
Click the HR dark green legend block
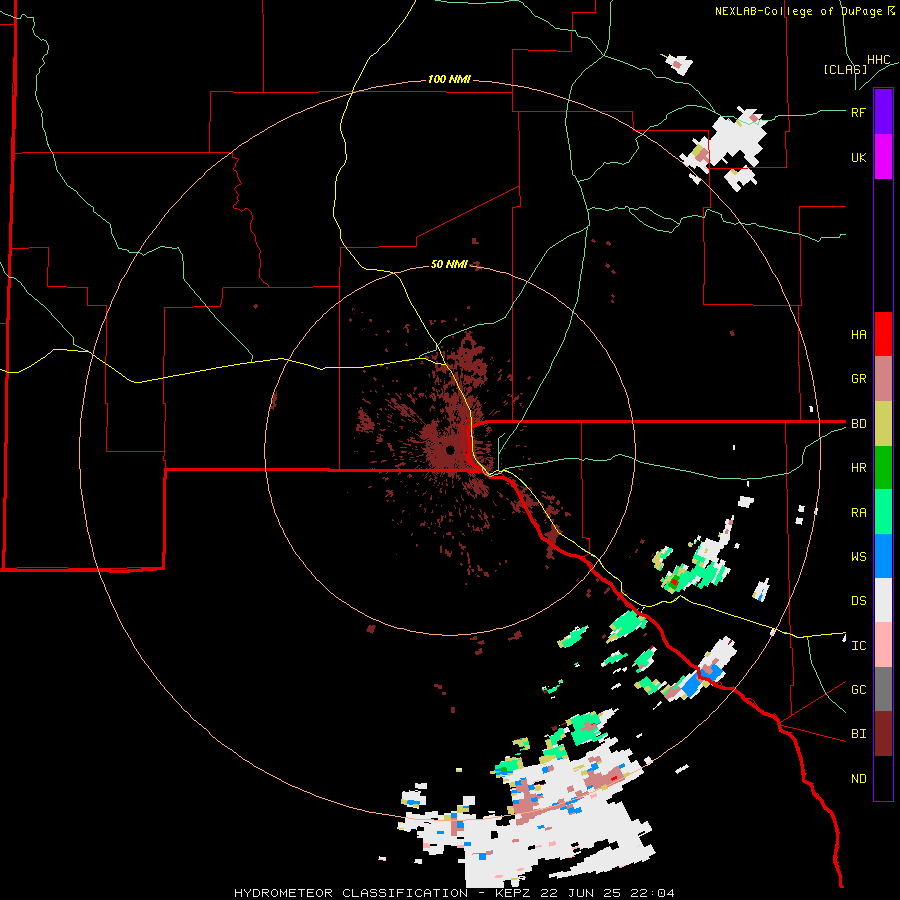(883, 468)
